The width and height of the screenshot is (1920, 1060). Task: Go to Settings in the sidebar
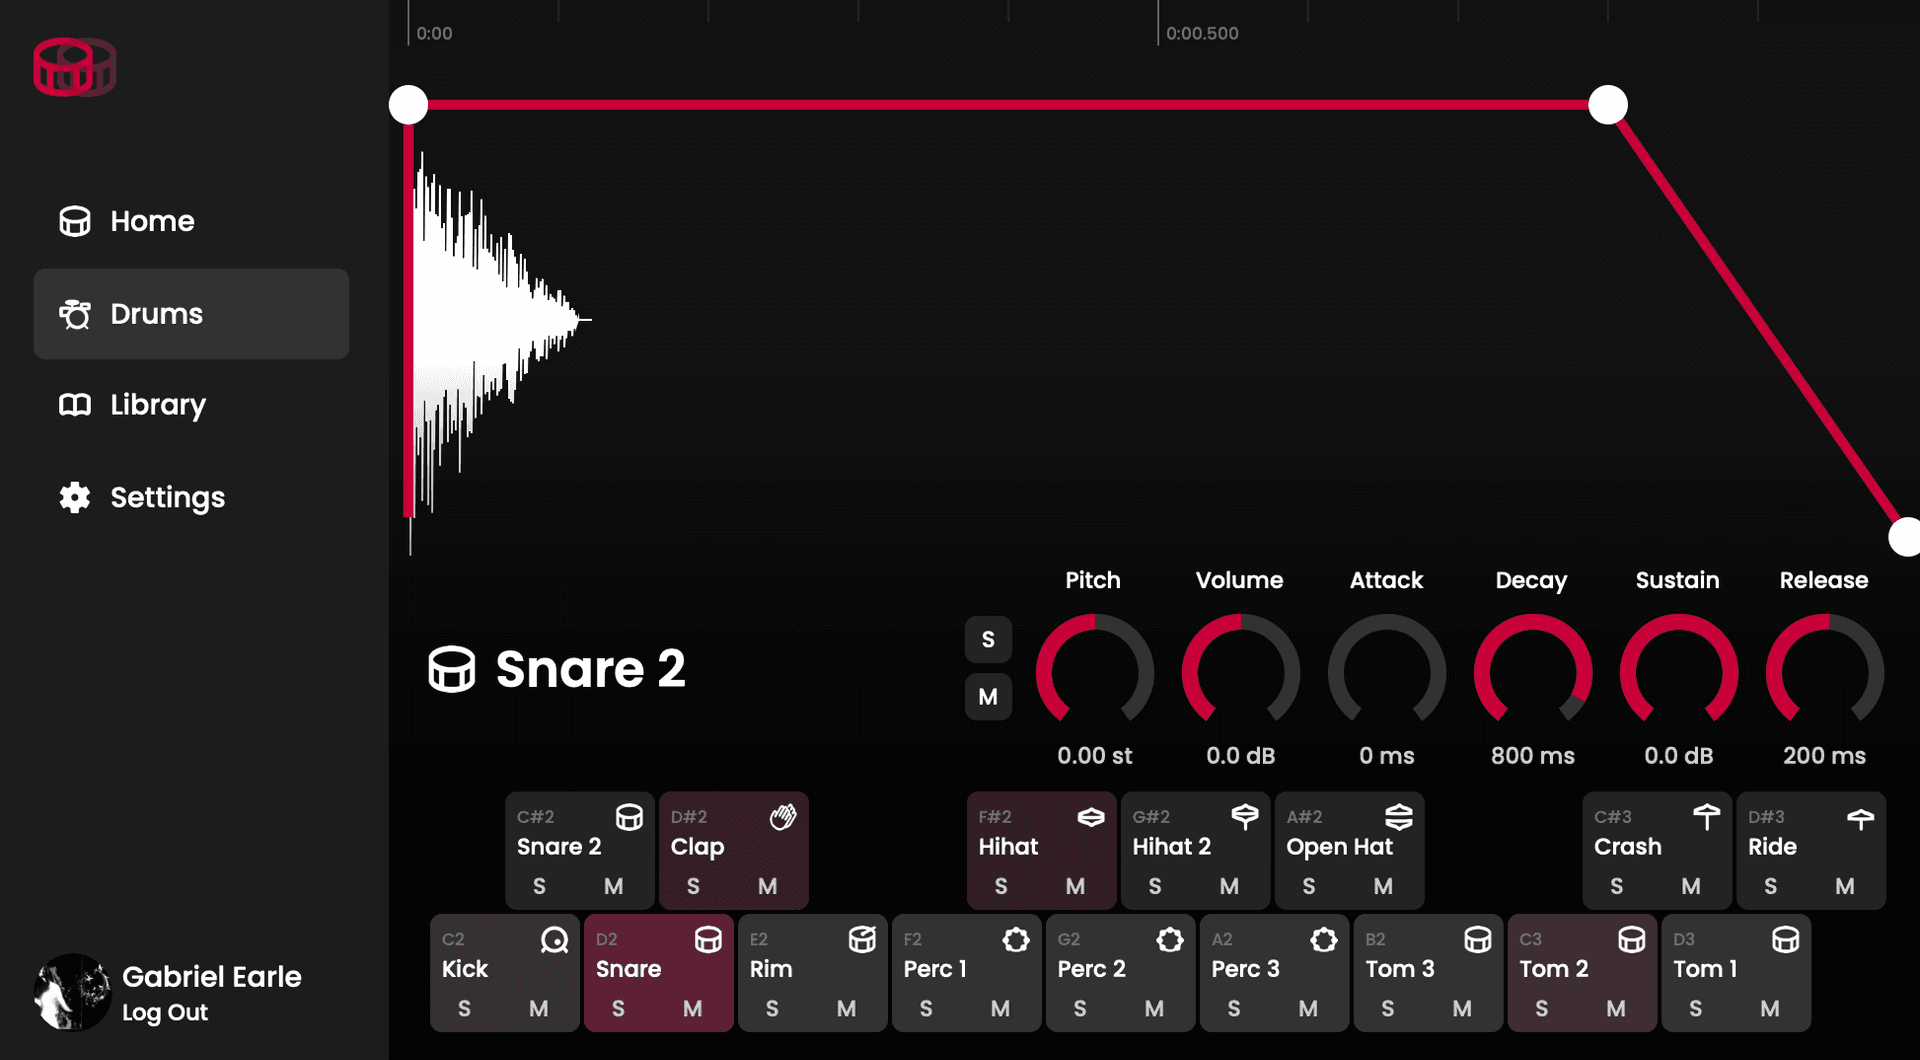coord(167,497)
